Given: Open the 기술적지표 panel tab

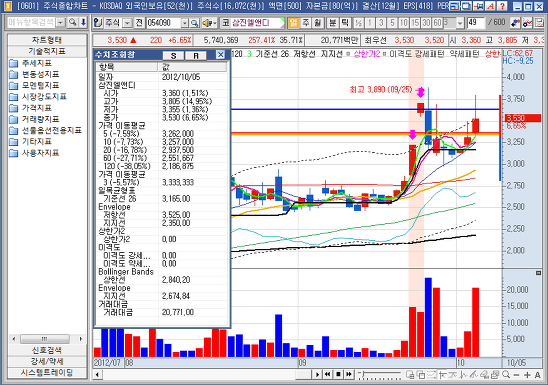Looking at the screenshot, I should [x=47, y=51].
